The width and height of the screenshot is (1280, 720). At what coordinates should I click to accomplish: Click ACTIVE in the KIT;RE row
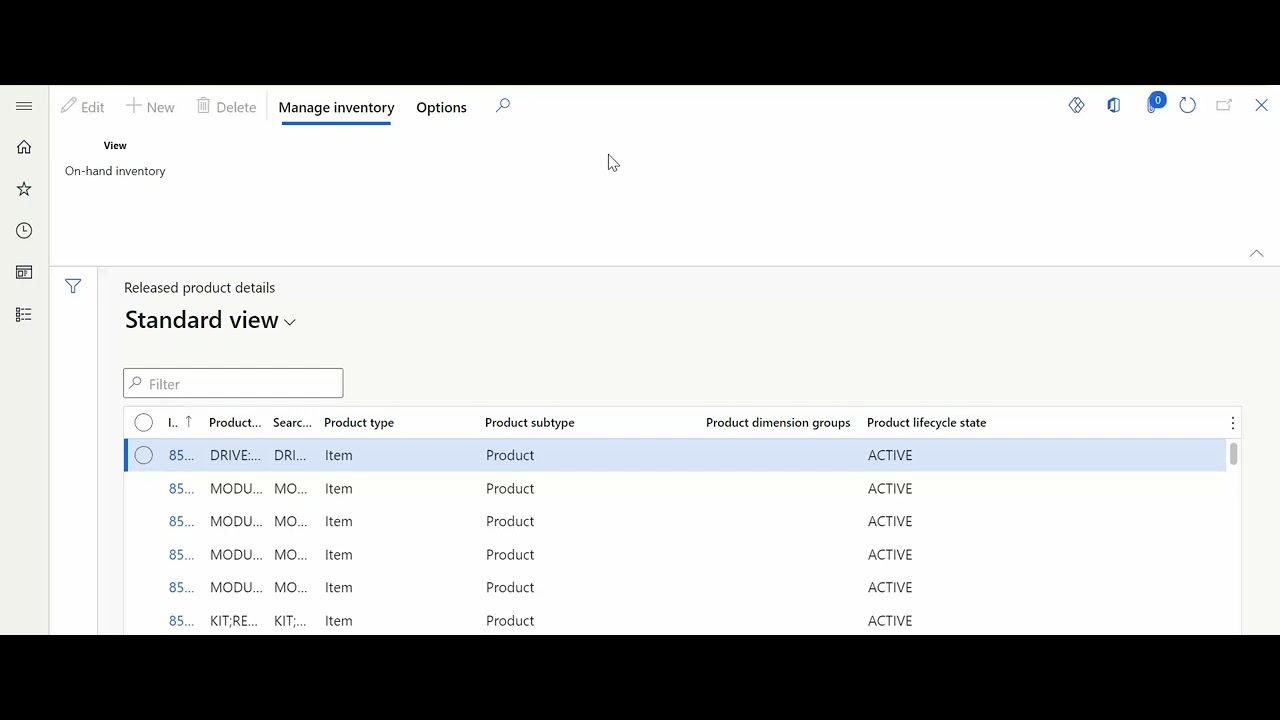point(890,621)
